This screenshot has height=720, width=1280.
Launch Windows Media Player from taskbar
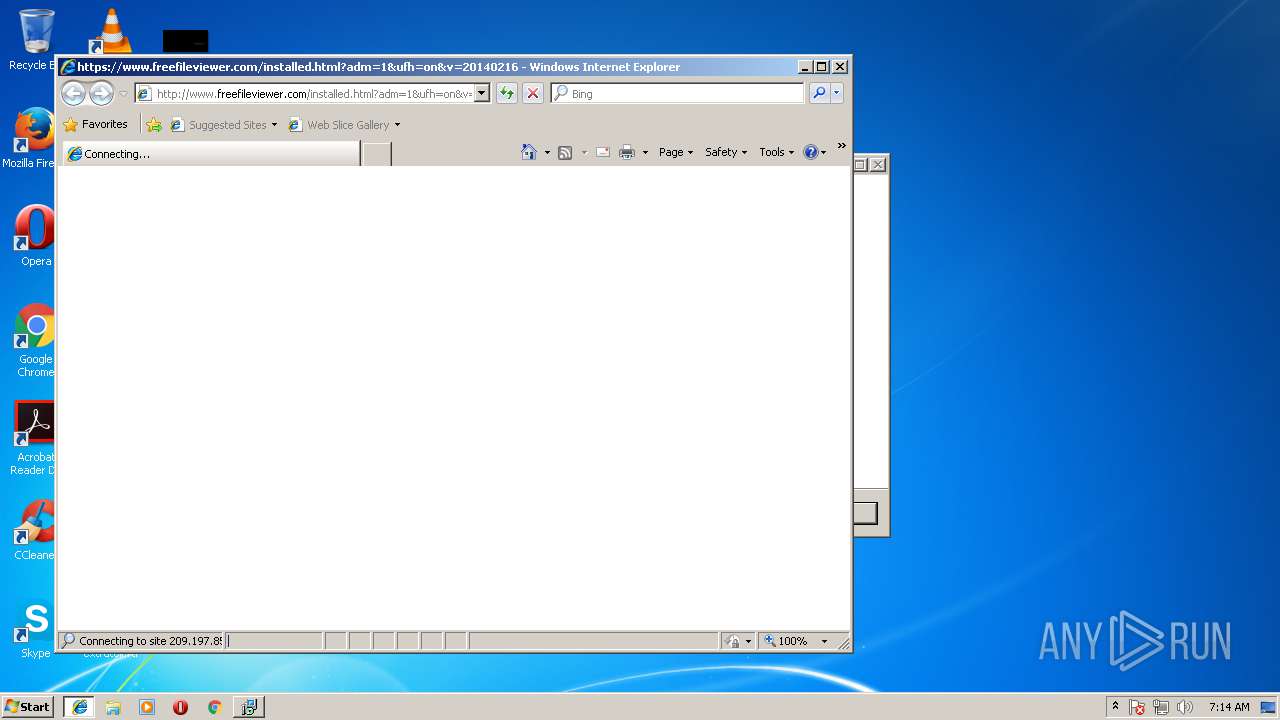tap(147, 707)
